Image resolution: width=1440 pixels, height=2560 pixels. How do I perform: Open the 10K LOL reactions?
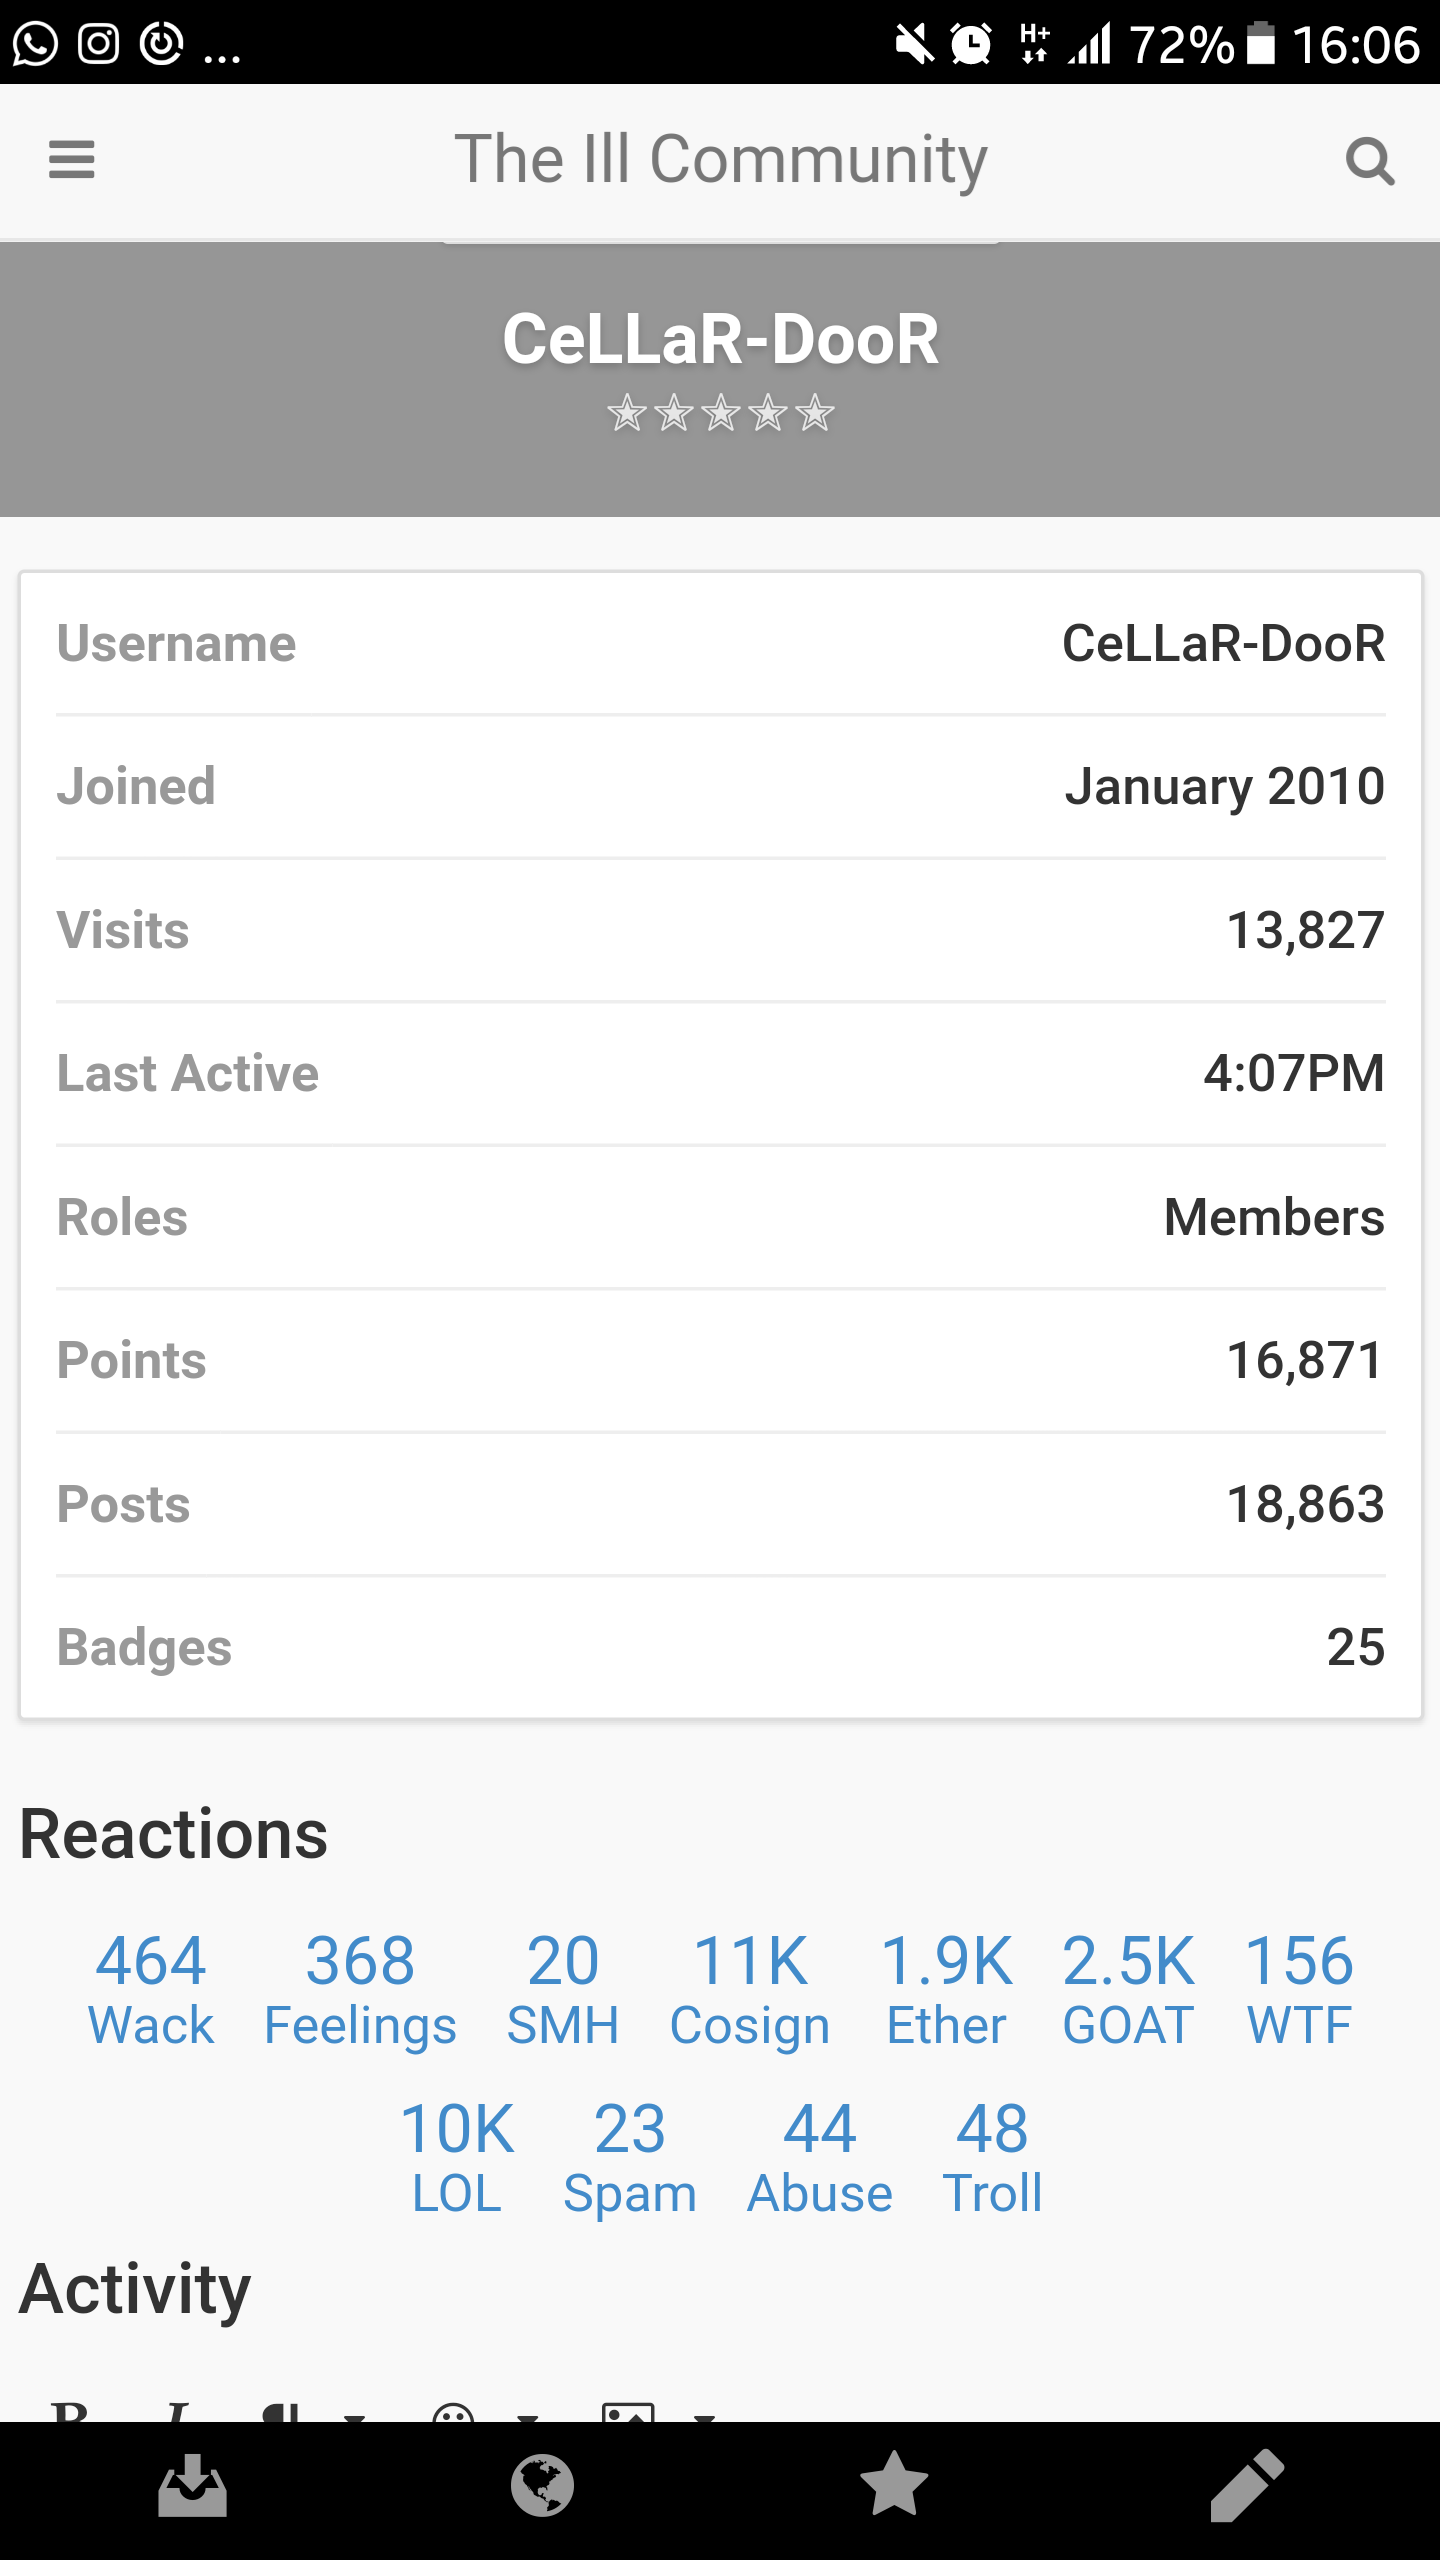(x=457, y=2157)
